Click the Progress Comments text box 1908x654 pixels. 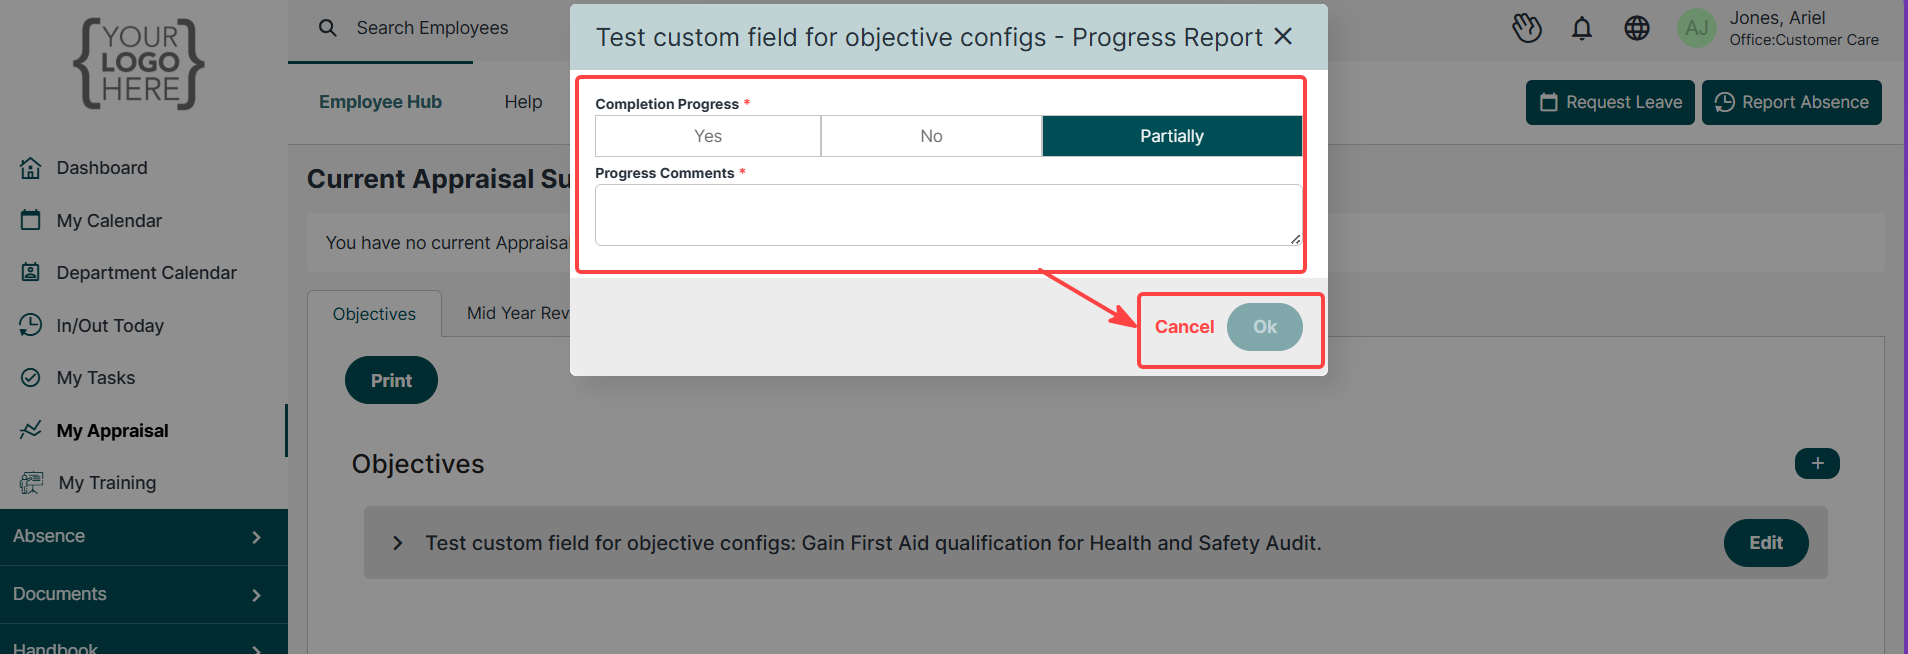(x=948, y=215)
